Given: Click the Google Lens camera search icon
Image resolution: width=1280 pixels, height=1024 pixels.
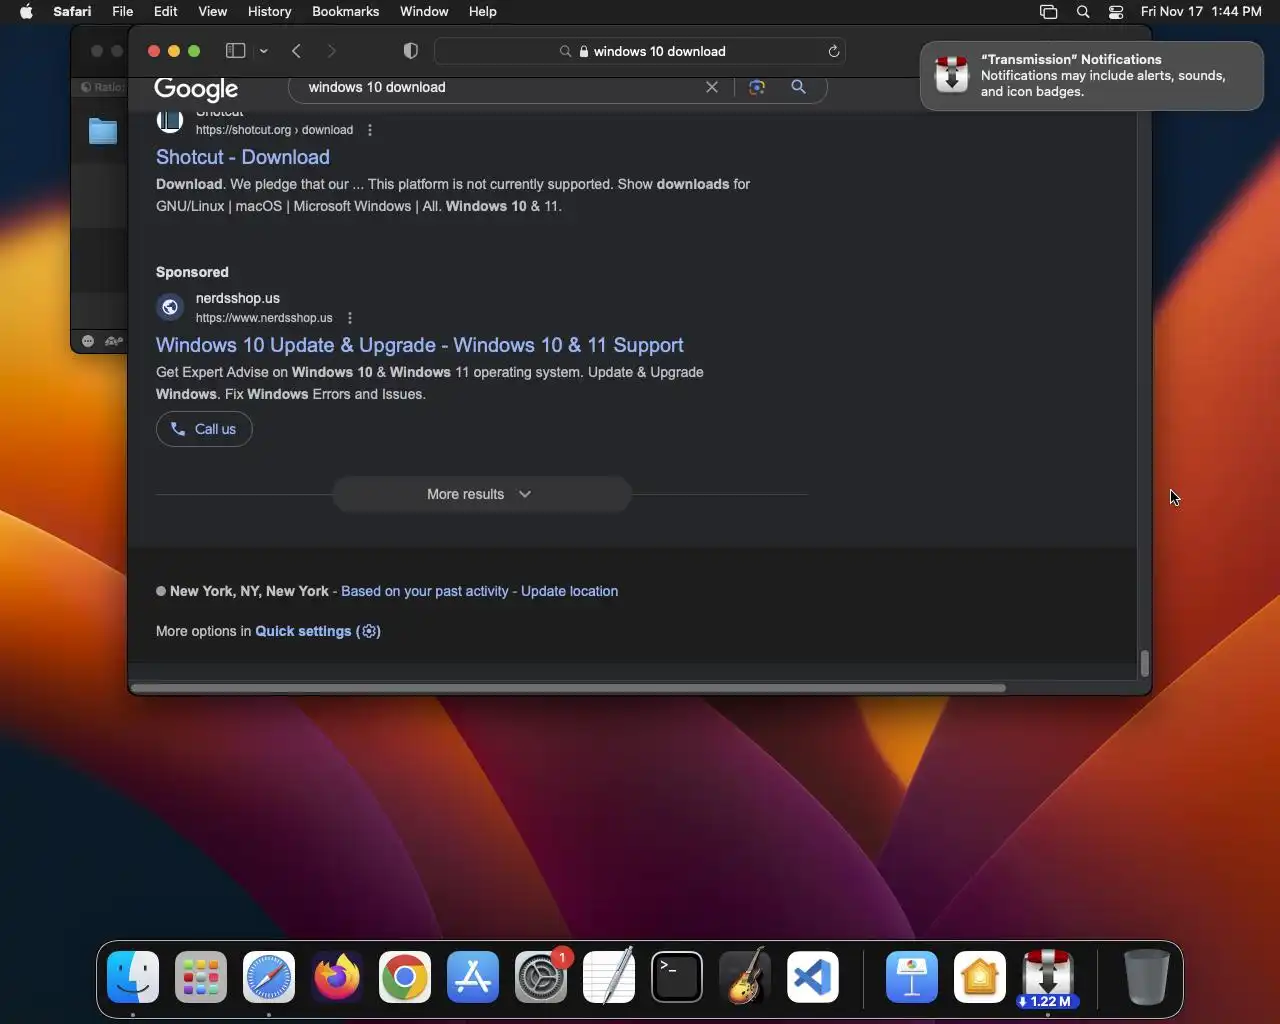Looking at the screenshot, I should [x=757, y=87].
